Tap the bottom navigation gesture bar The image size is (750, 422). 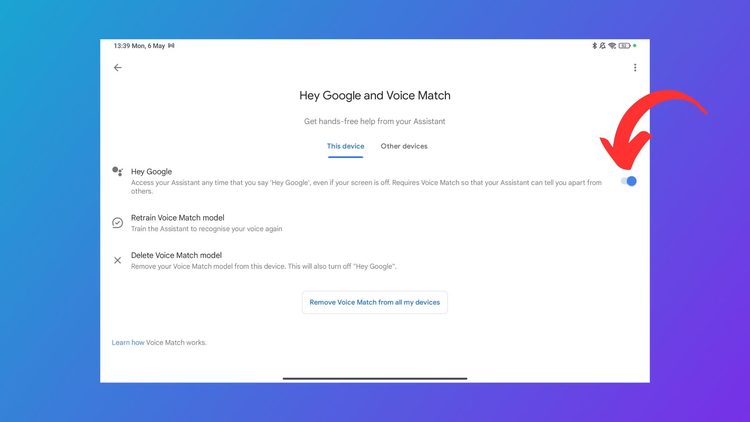click(x=375, y=378)
